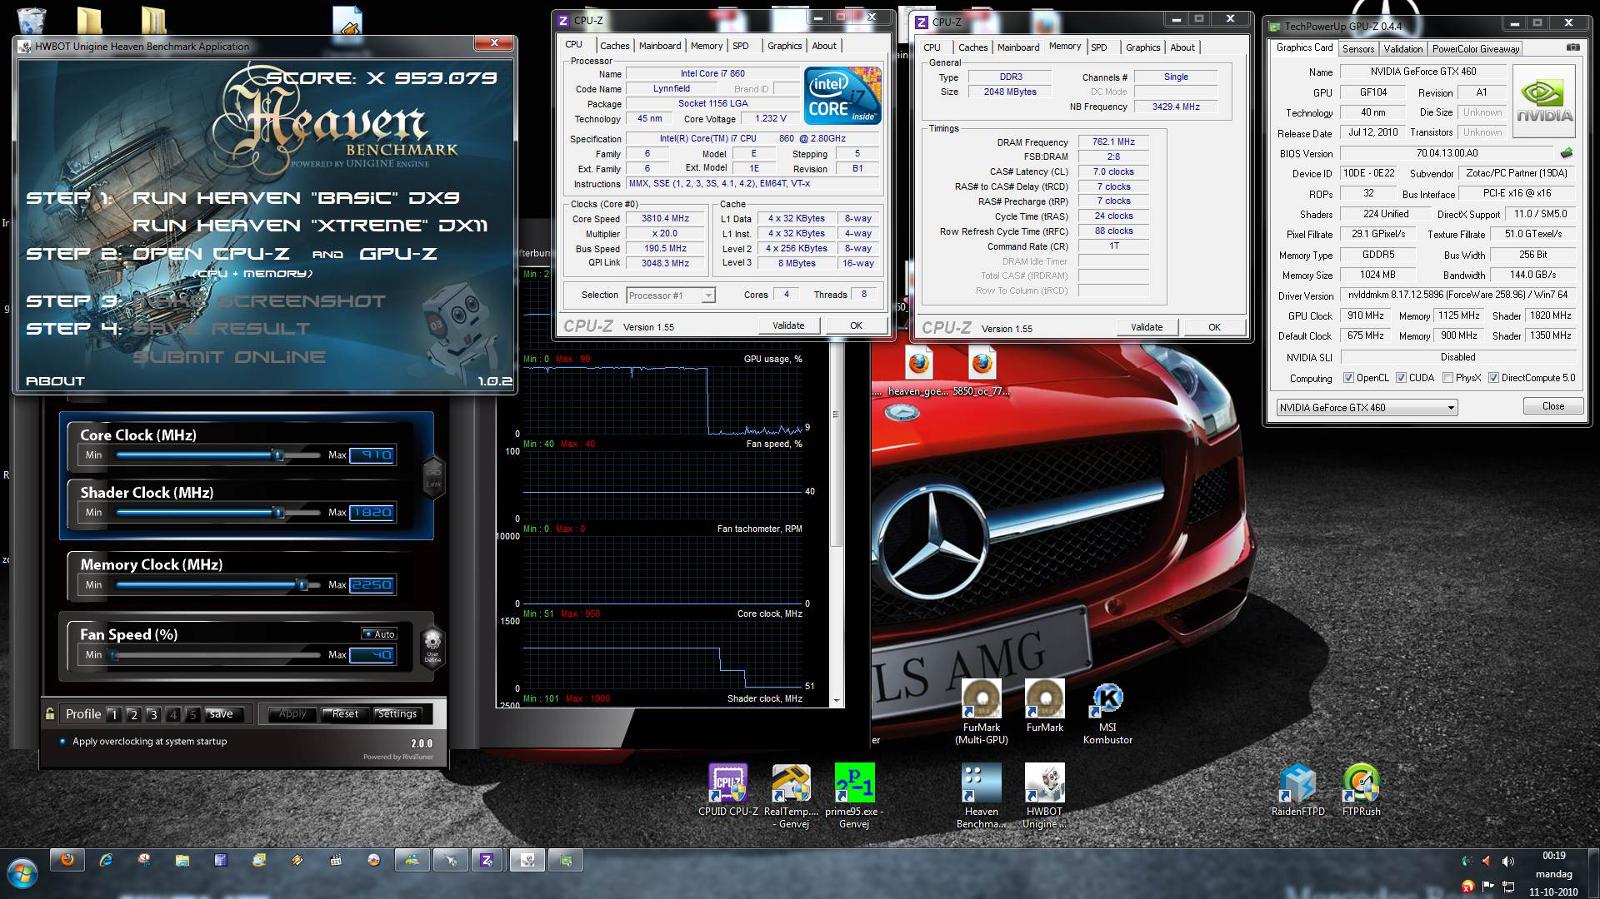The width and height of the screenshot is (1600, 899).
Task: Open Graphics tab in right CPU-Z window
Action: [x=1143, y=47]
